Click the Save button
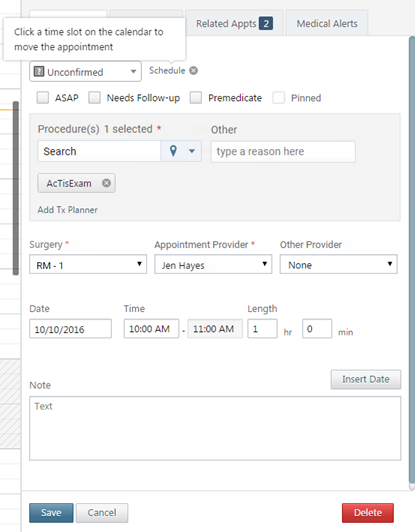 tap(51, 513)
